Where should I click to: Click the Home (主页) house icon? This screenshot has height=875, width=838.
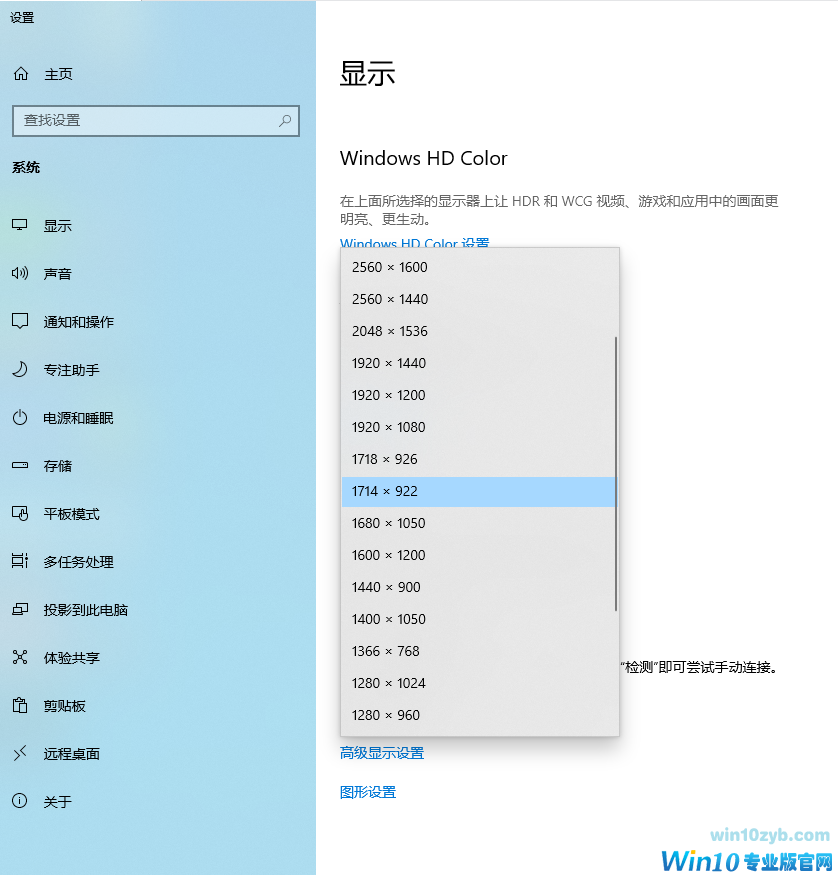coord(21,74)
